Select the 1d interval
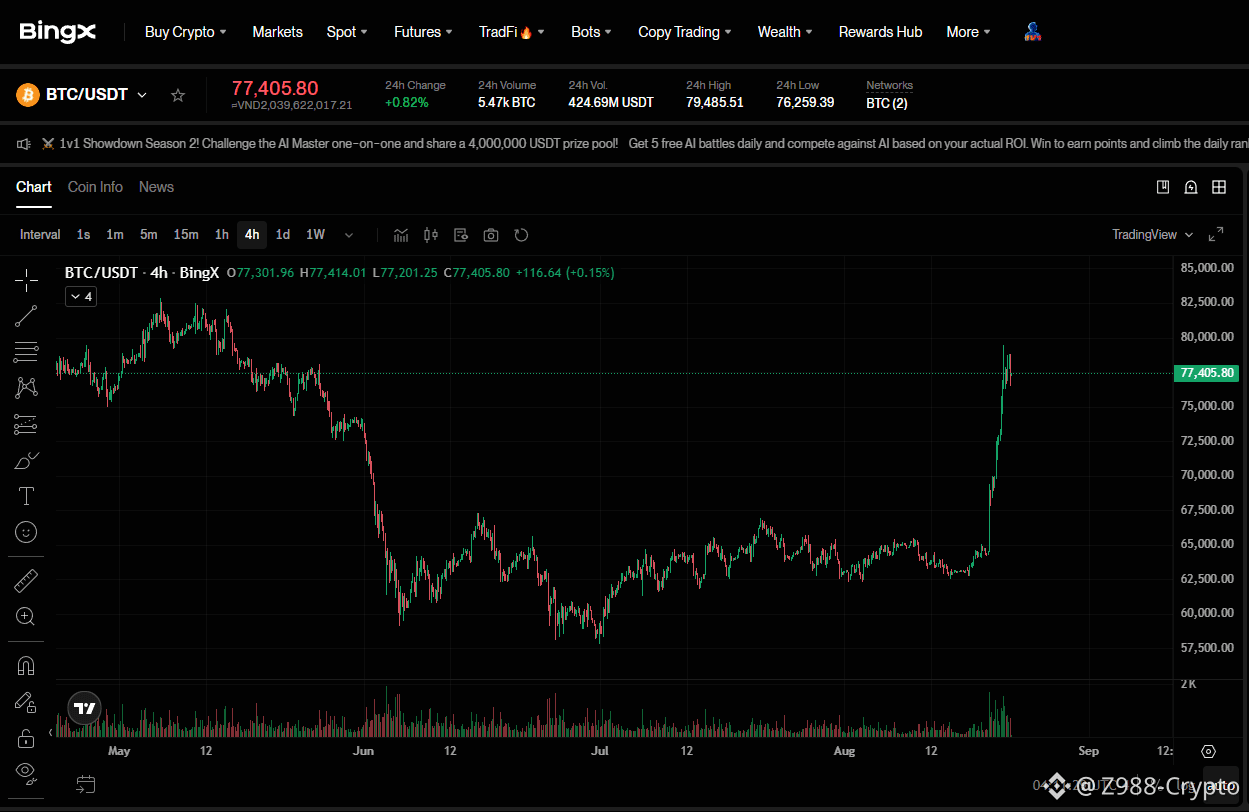 tap(283, 235)
